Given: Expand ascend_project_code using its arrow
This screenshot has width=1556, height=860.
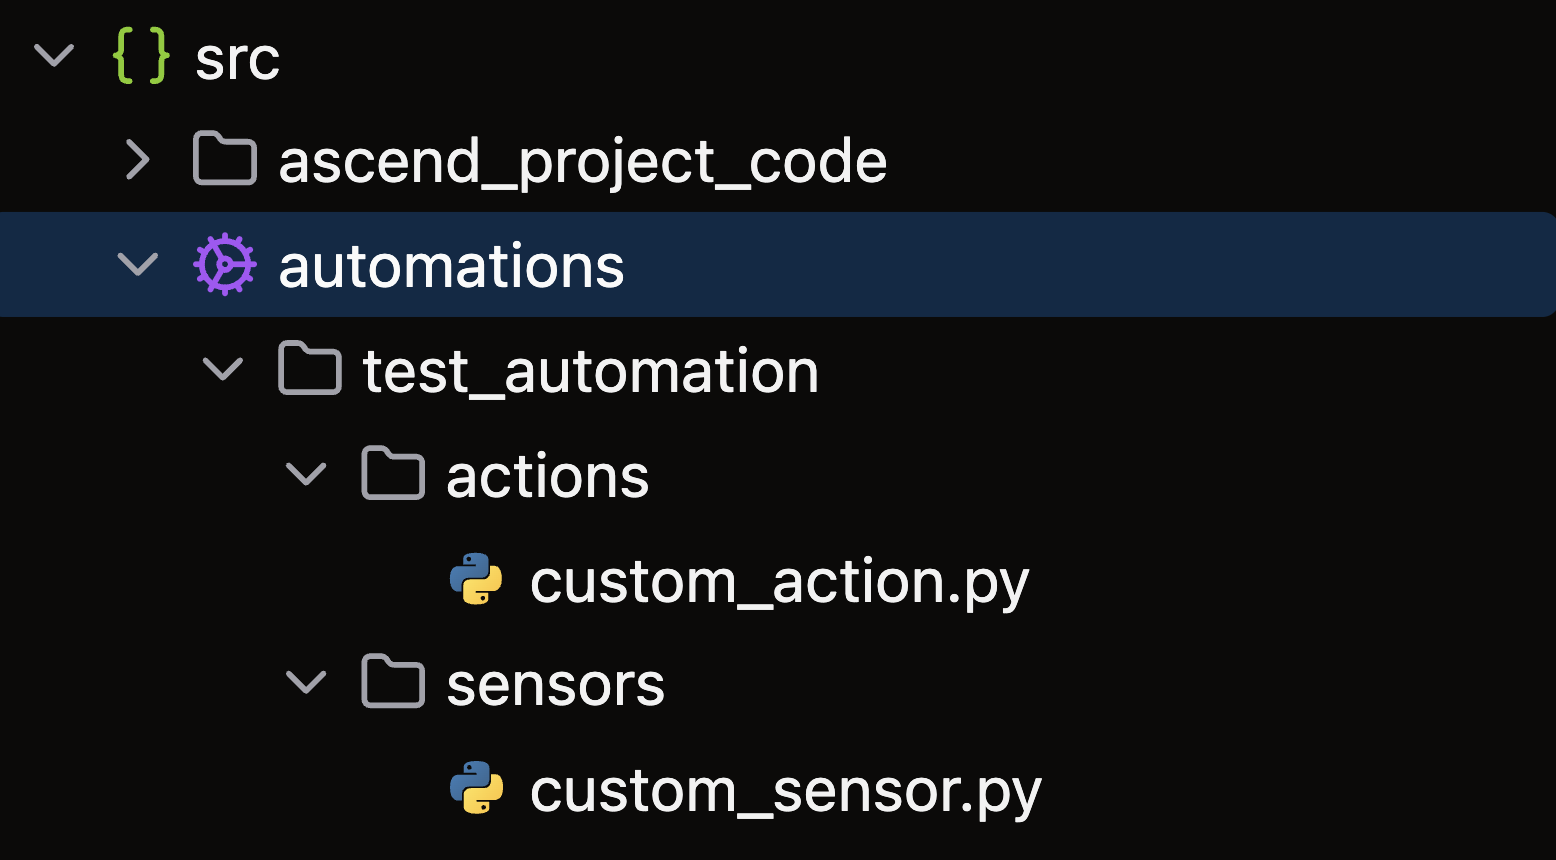Looking at the screenshot, I should click(138, 160).
